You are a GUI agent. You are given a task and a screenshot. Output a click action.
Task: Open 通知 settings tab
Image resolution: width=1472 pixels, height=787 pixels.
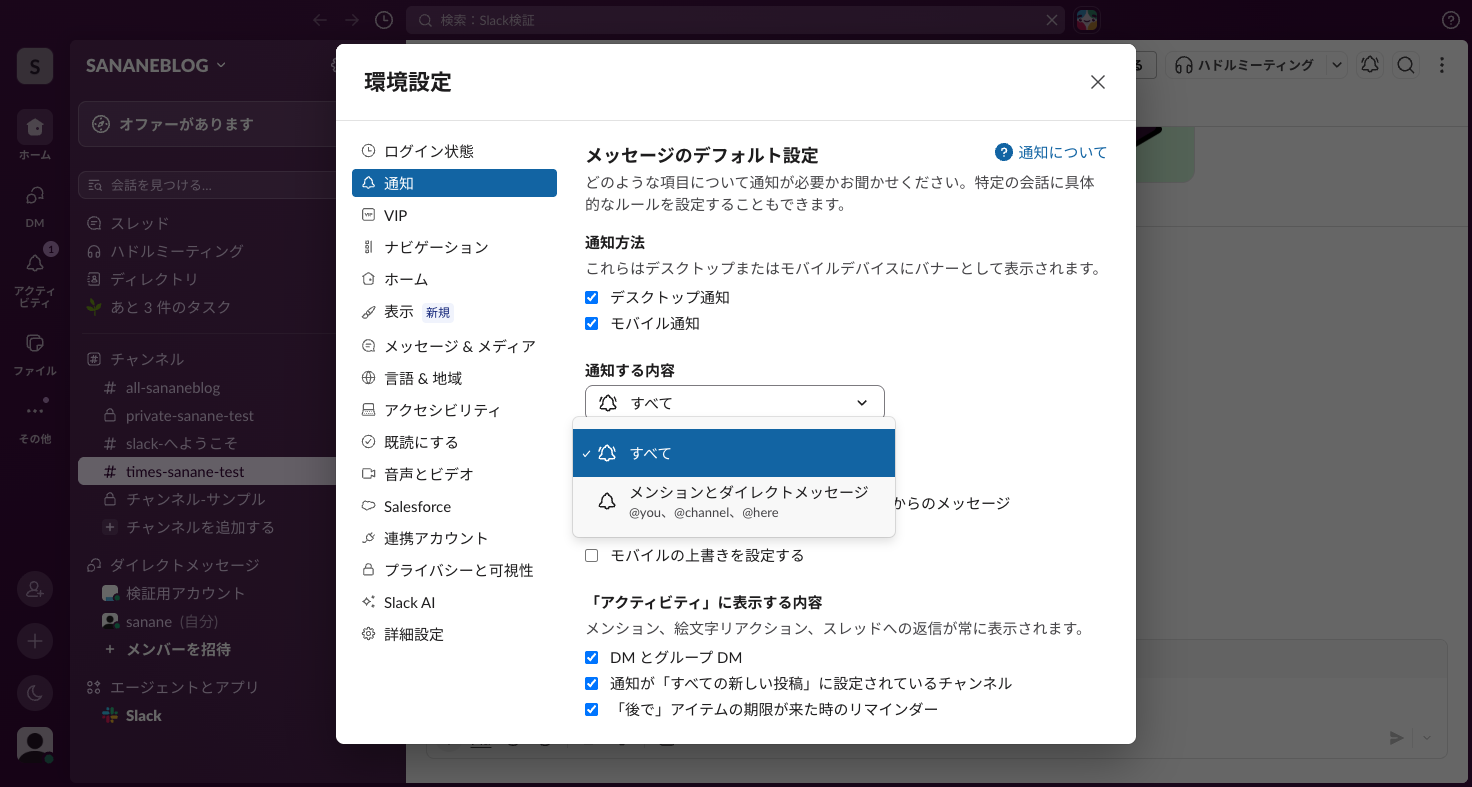(454, 183)
